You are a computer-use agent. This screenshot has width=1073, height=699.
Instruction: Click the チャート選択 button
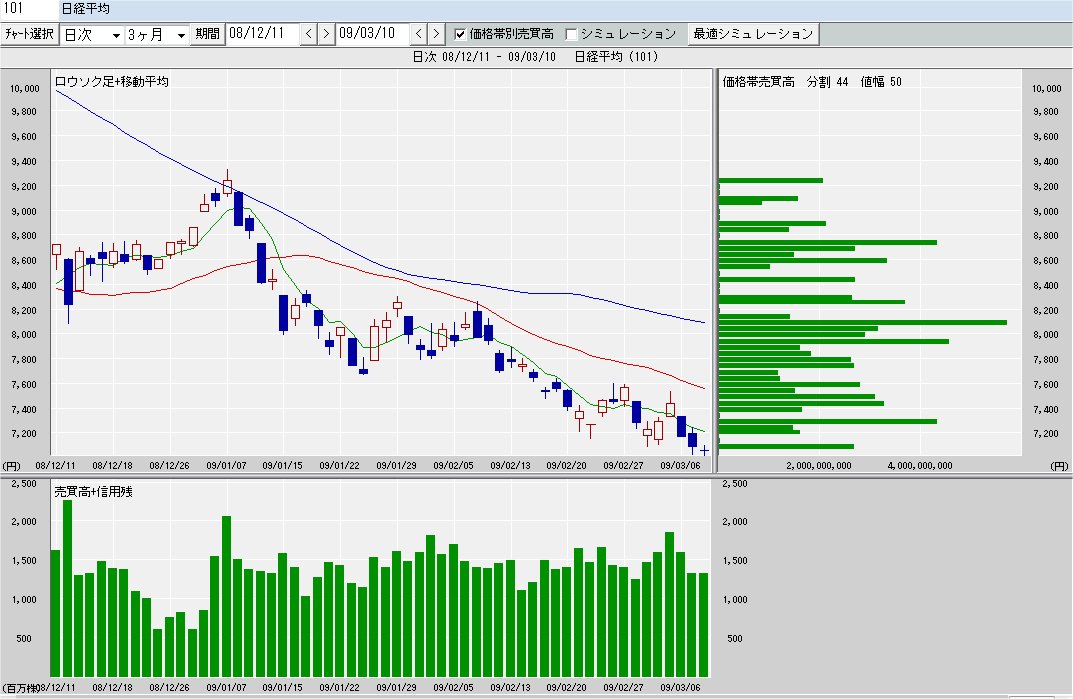(29, 34)
